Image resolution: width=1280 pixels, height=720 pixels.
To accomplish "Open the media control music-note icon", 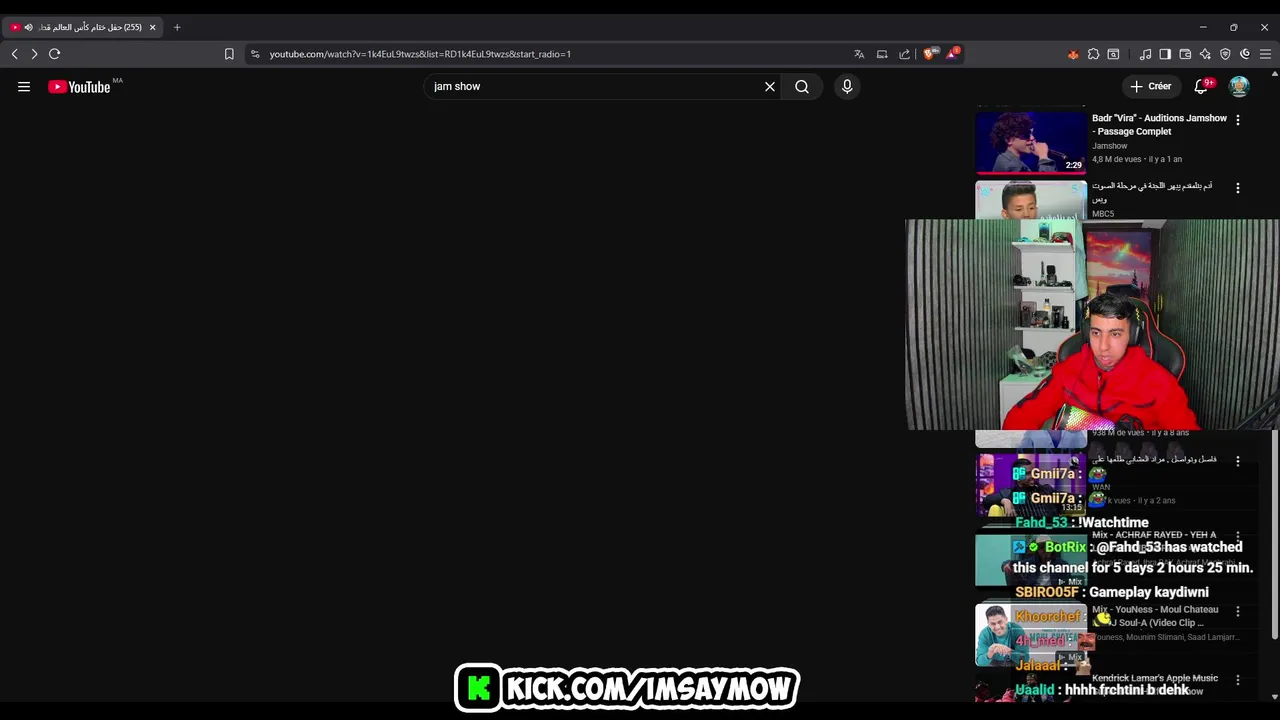I will (1146, 54).
